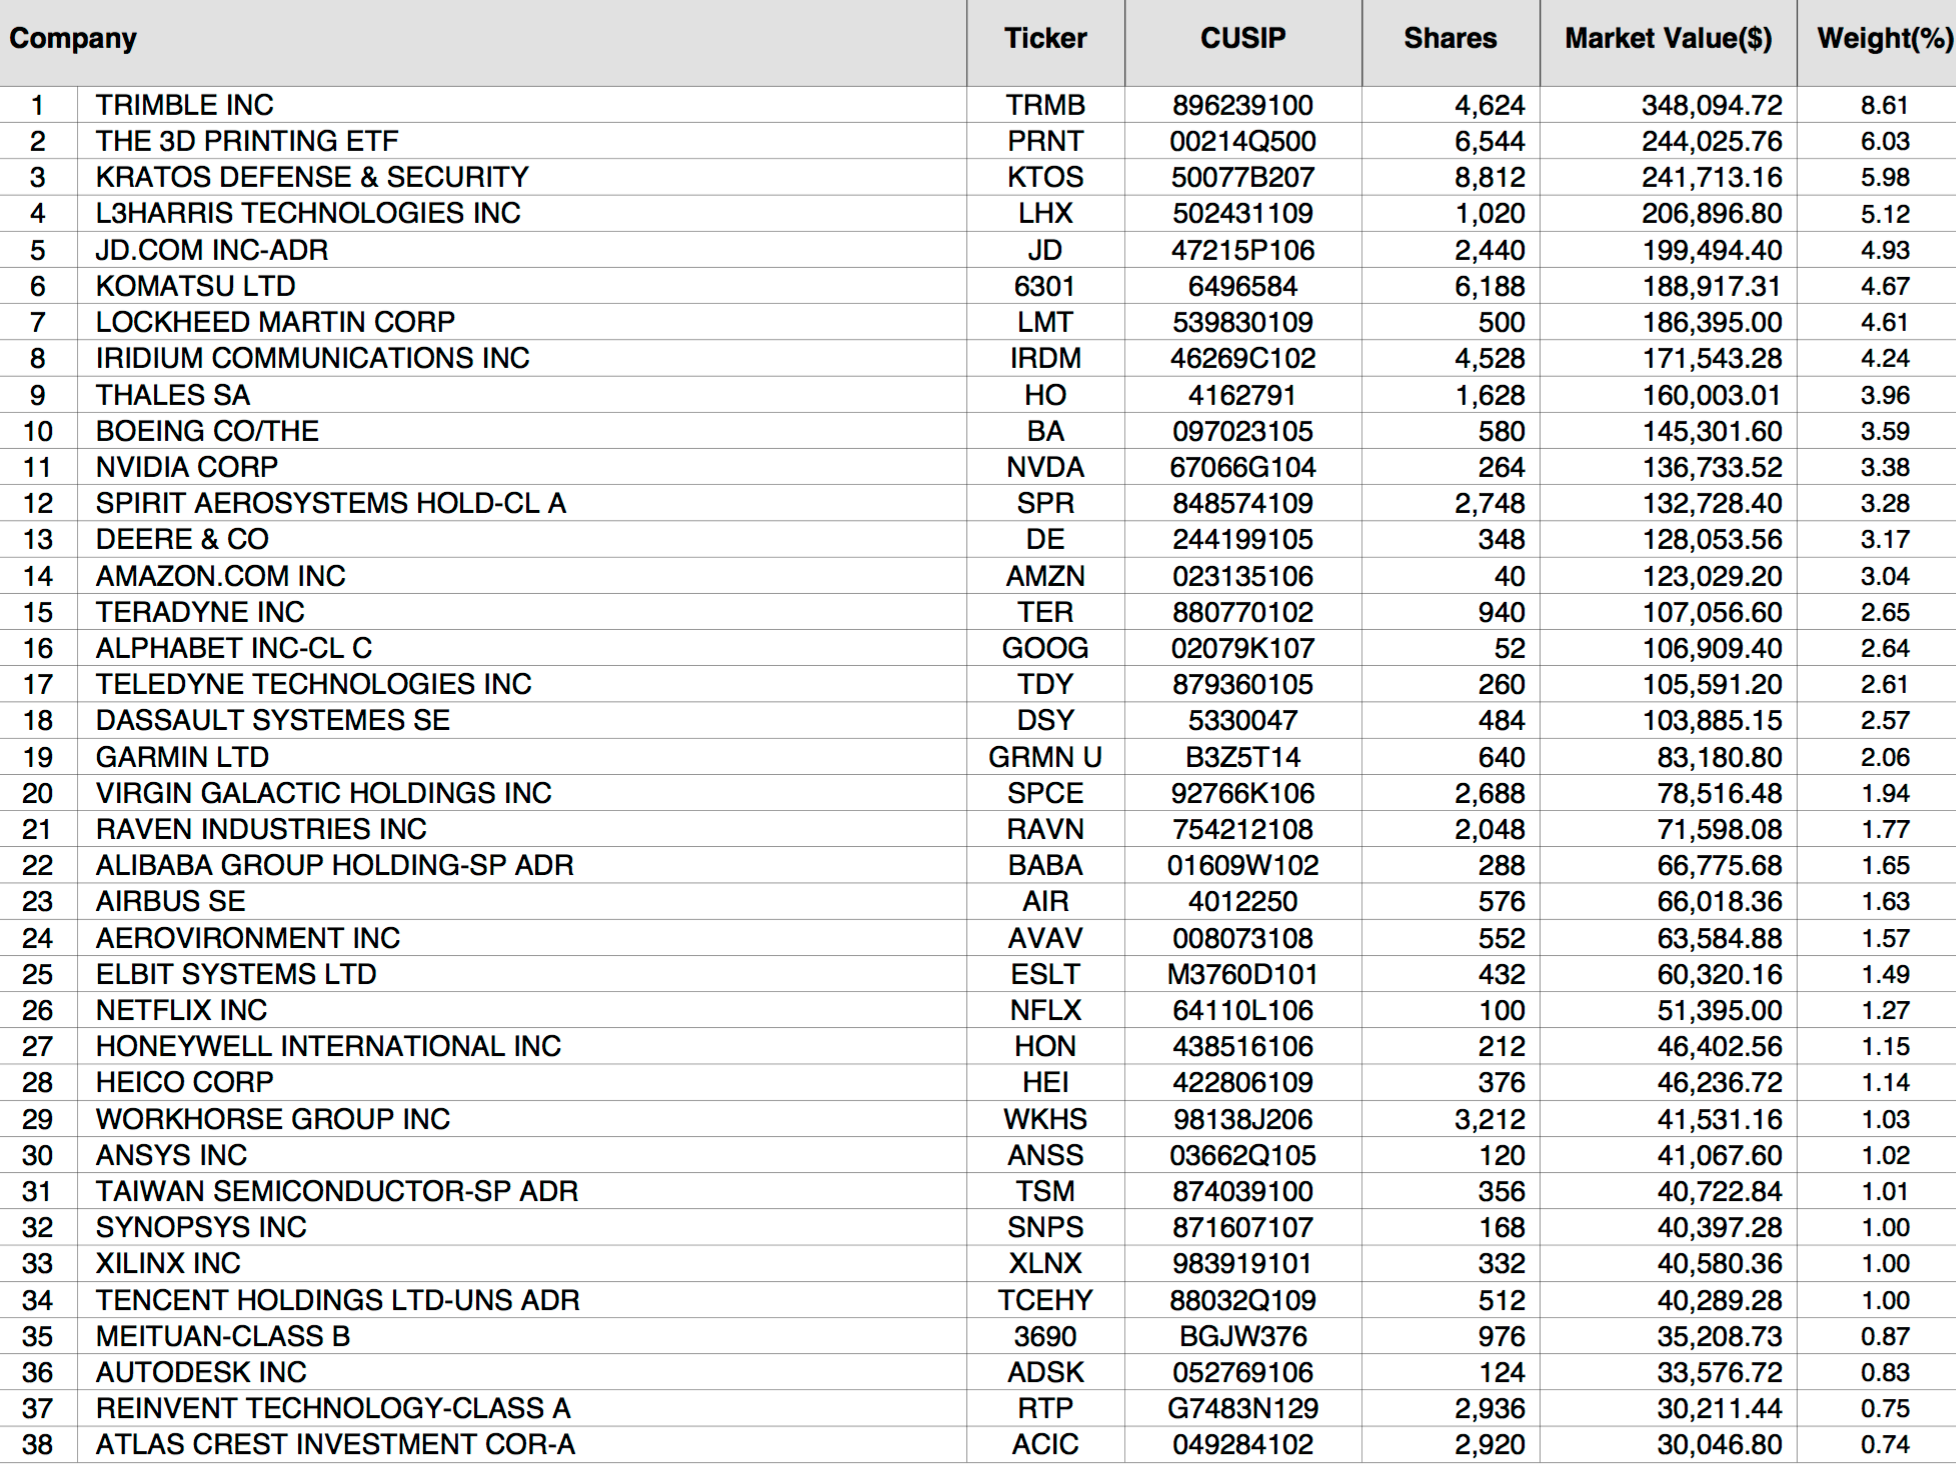Click the ACIC ticker cell
Image resolution: width=1956 pixels, height=1464 pixels.
click(1045, 1444)
